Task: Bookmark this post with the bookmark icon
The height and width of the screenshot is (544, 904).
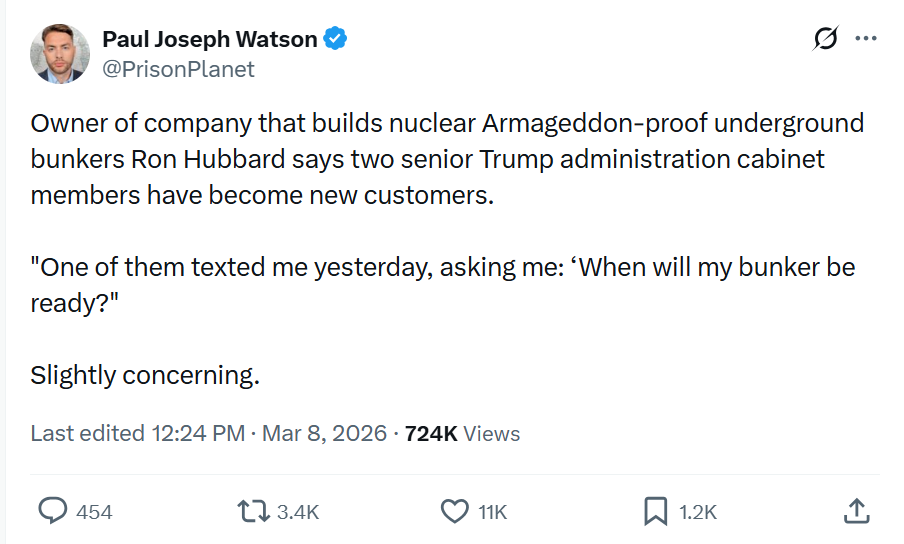Action: [x=655, y=511]
